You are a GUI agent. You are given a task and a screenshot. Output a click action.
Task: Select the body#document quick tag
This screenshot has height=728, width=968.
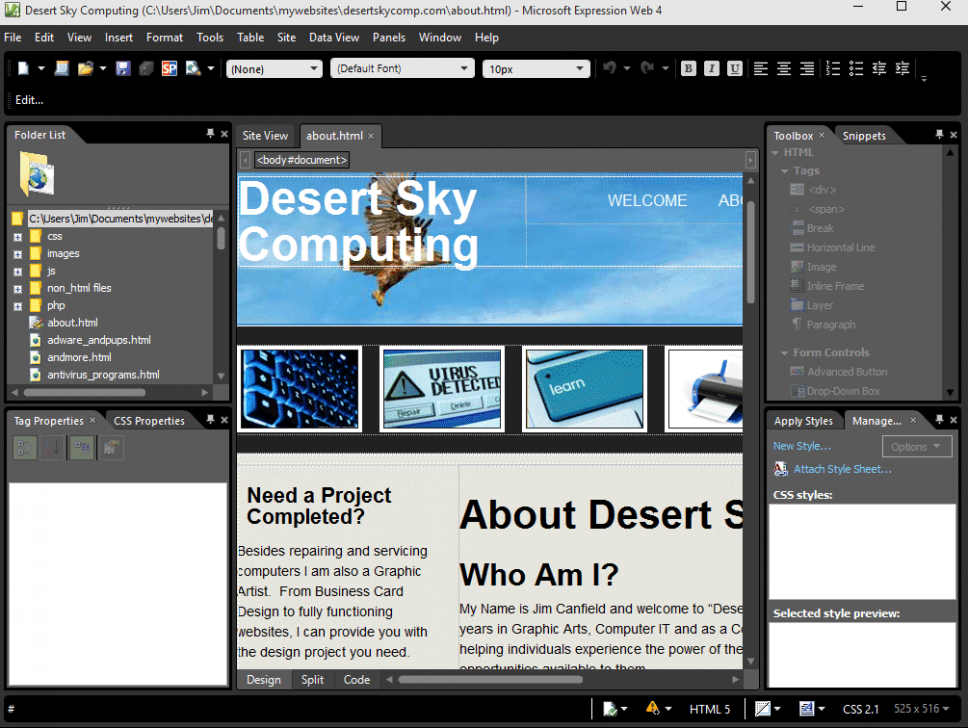click(x=302, y=160)
